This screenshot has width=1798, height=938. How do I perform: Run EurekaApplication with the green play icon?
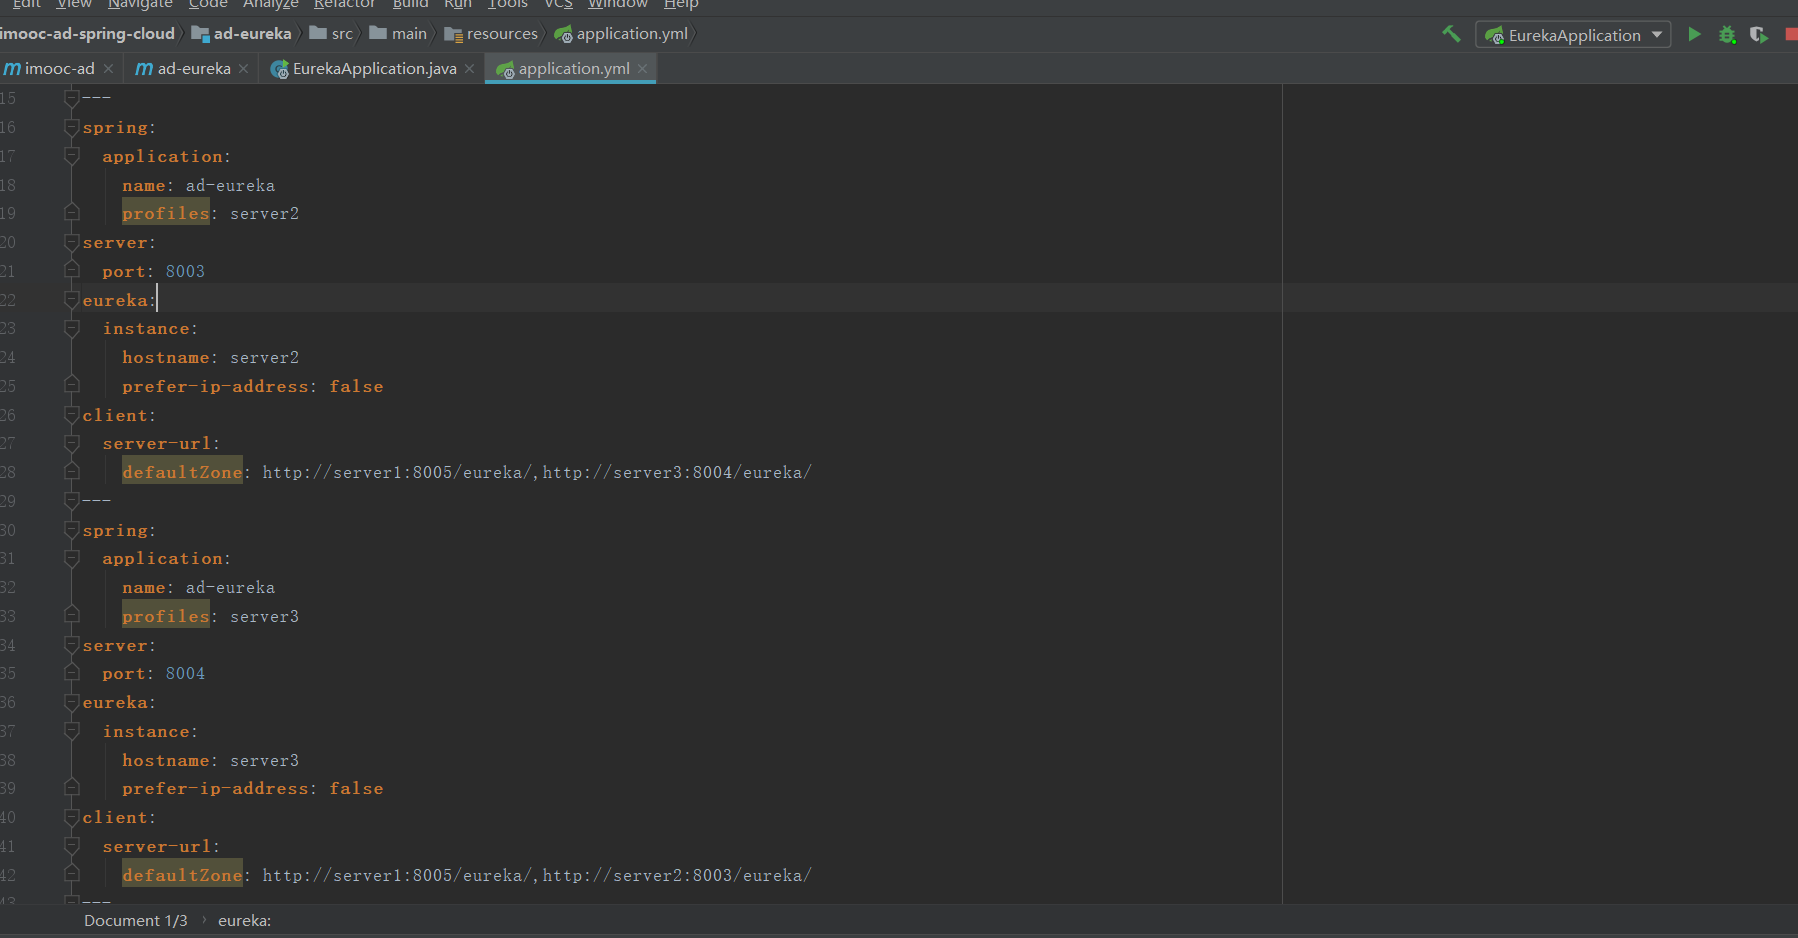coord(1694,34)
